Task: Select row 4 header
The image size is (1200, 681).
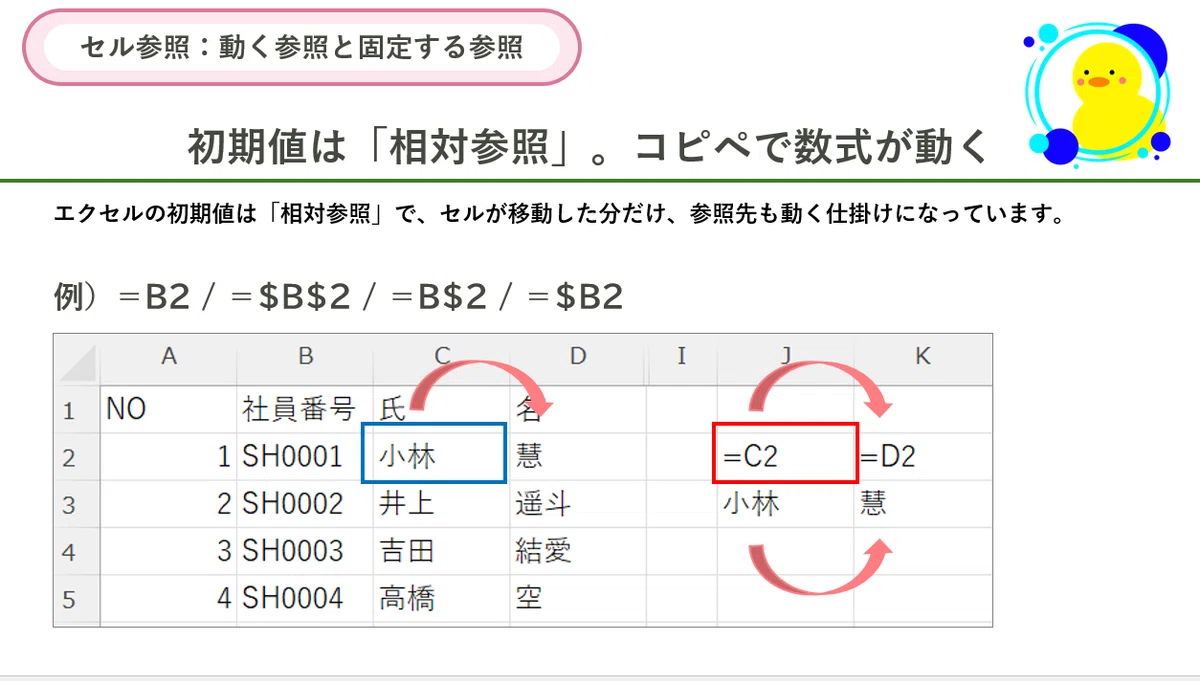Action: pos(77,551)
